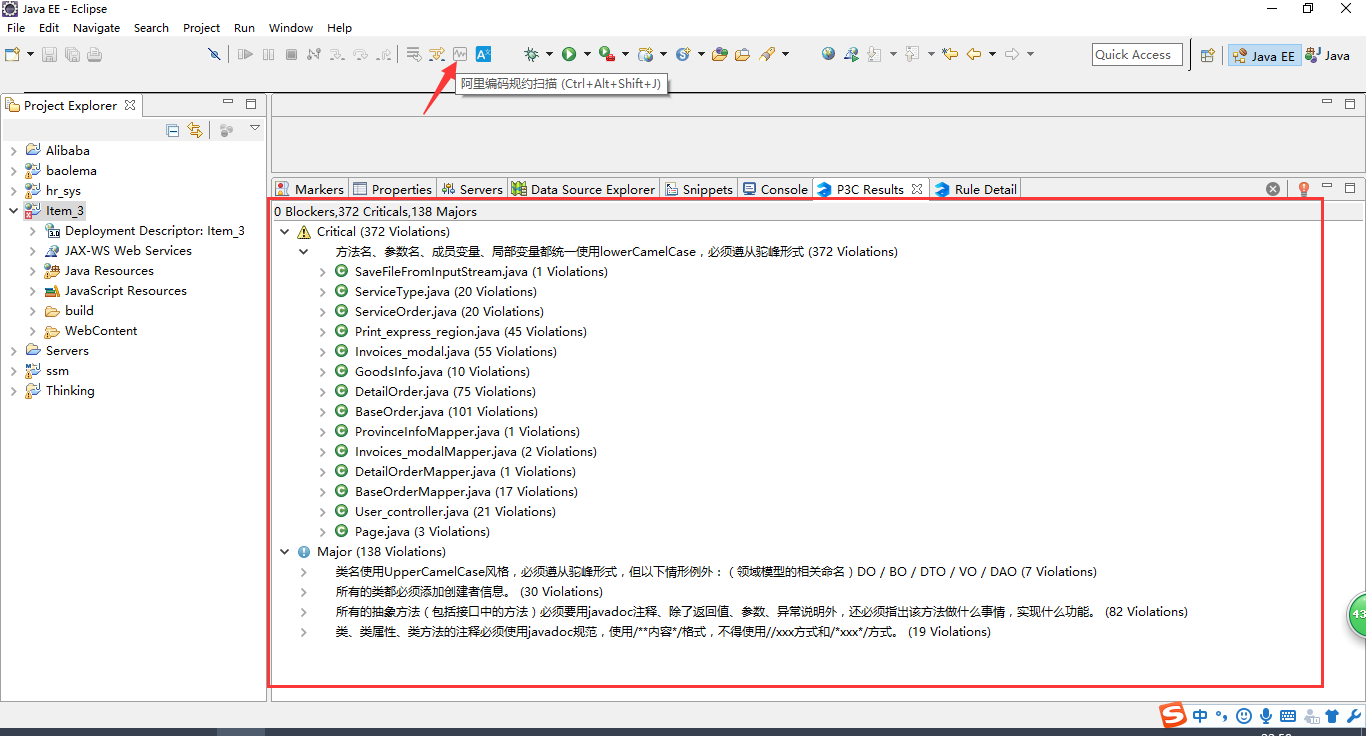Click the green Run button icon
The width and height of the screenshot is (1366, 736).
pos(569,54)
